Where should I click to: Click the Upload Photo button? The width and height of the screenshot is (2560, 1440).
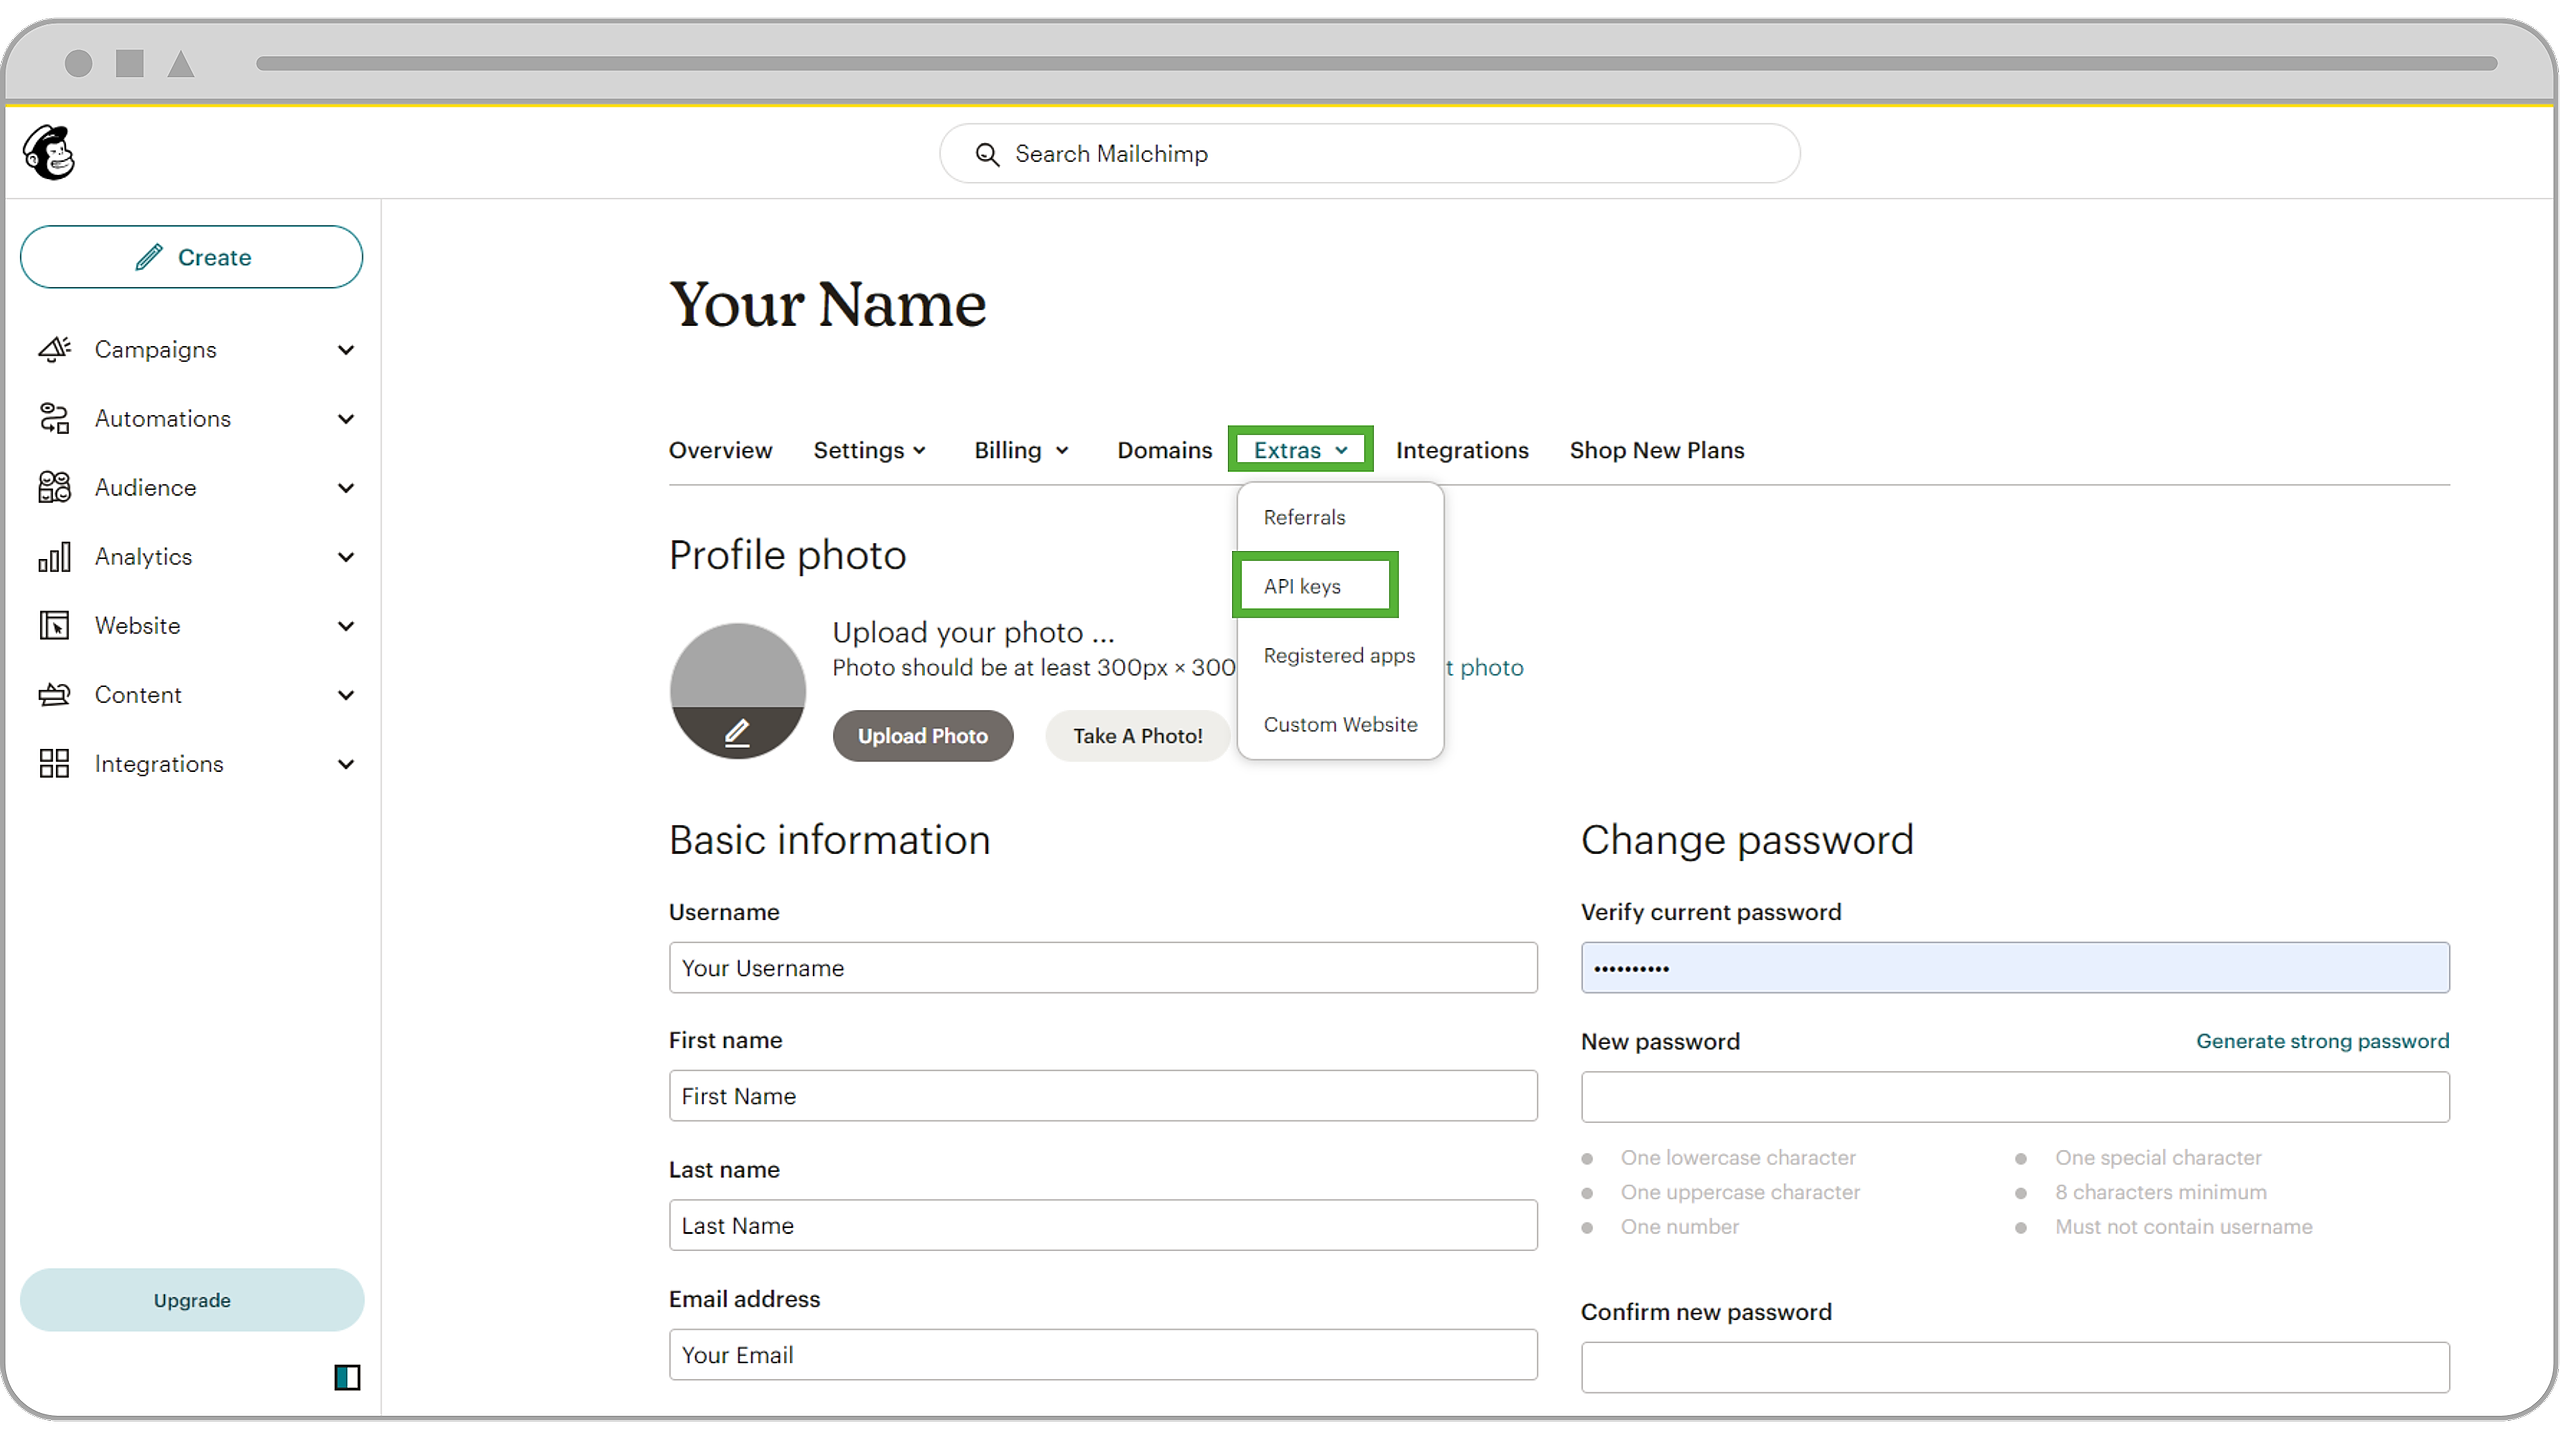click(x=922, y=736)
